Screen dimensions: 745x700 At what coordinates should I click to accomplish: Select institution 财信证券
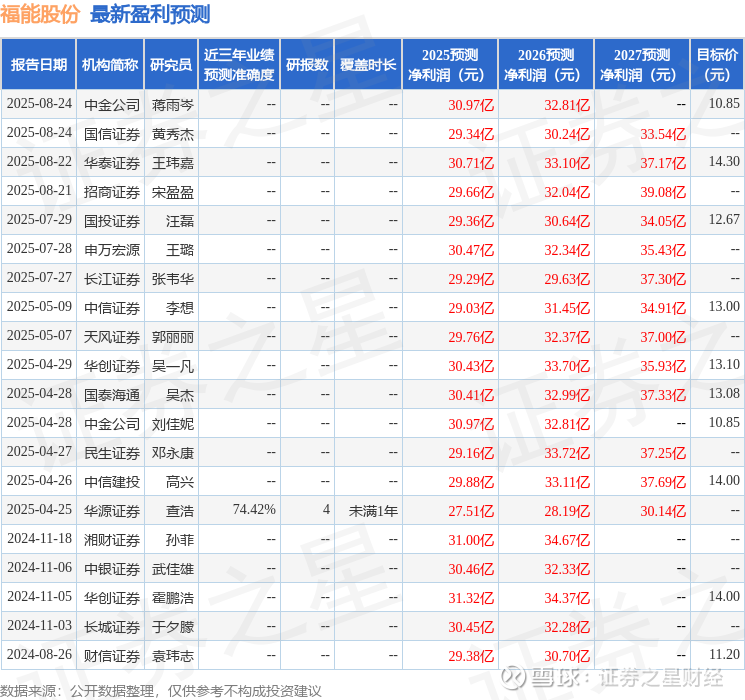pos(112,656)
